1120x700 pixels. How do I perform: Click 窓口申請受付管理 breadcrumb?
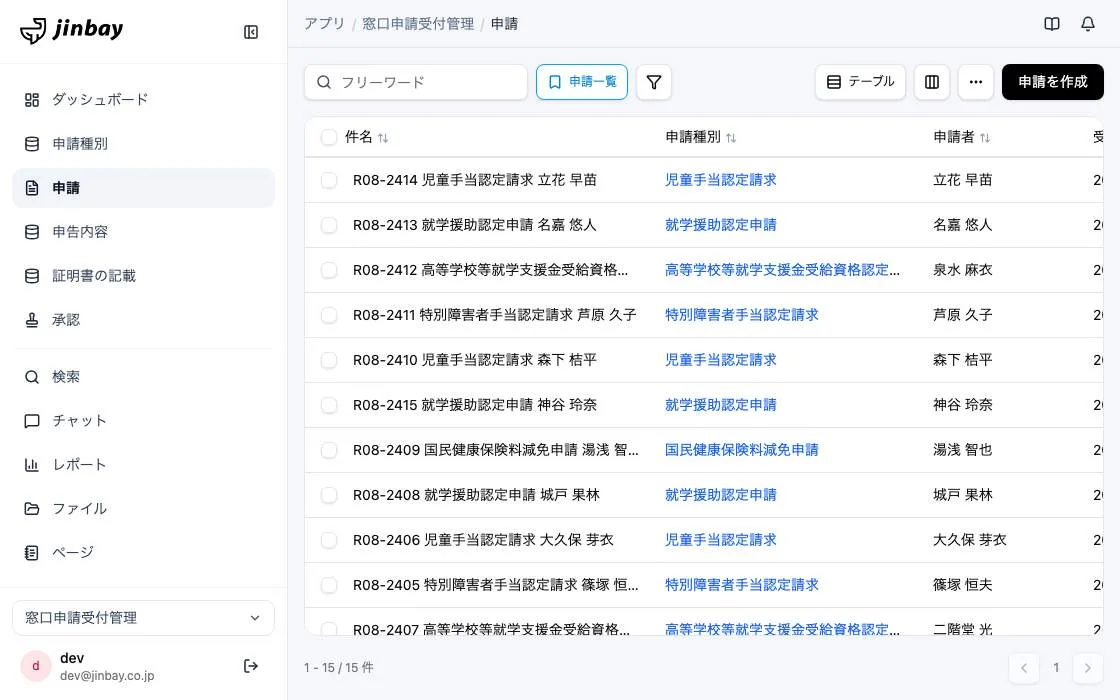pyautogui.click(x=418, y=24)
